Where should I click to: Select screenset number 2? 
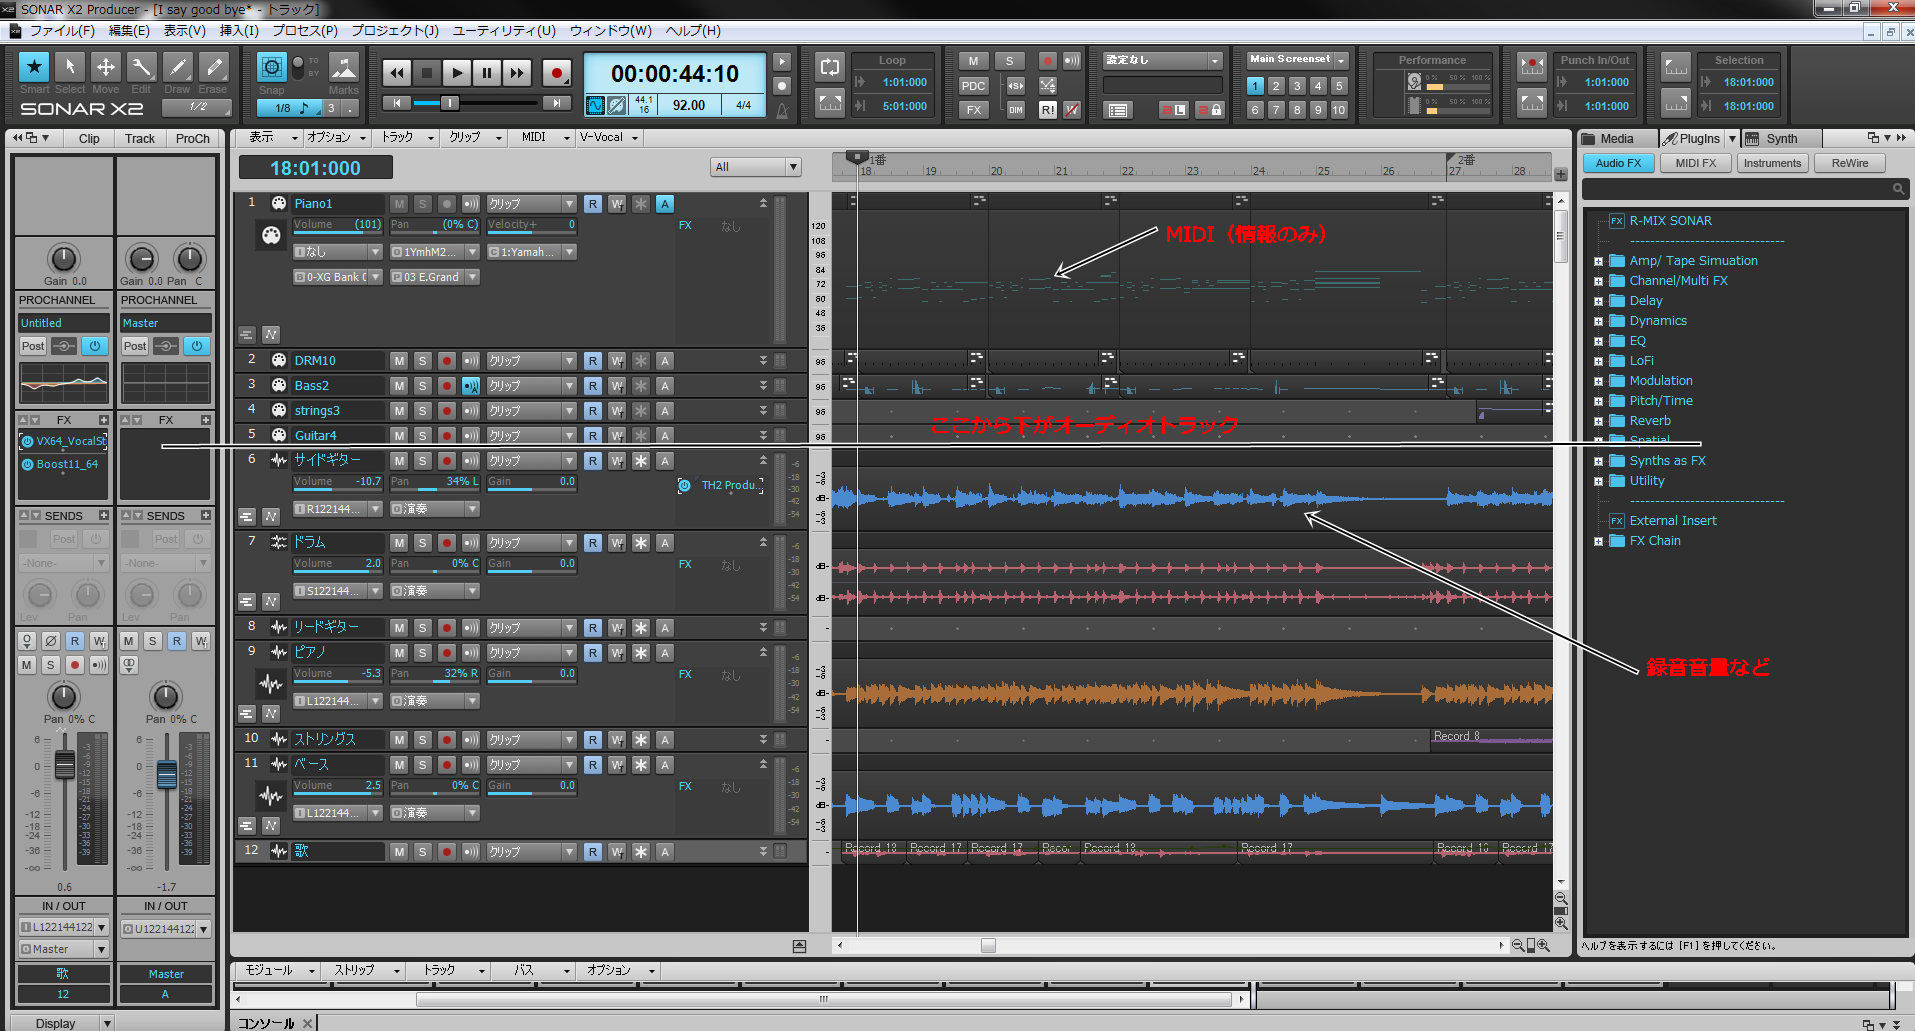[x=1276, y=86]
